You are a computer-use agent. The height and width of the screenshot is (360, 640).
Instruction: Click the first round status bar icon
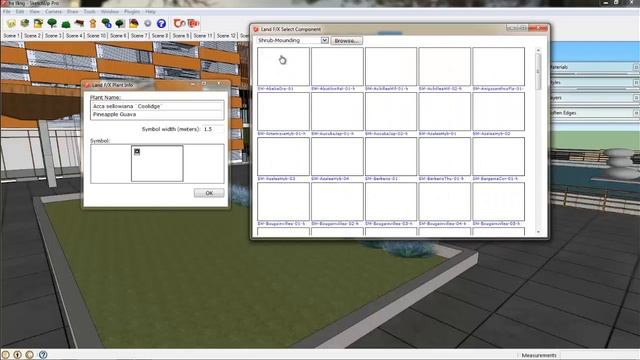(5, 355)
